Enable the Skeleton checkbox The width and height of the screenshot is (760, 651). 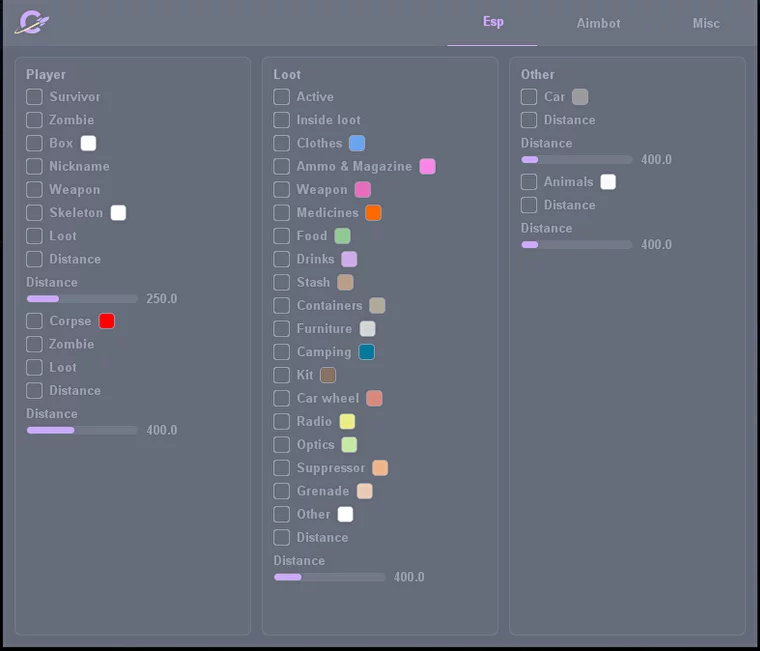coord(34,213)
